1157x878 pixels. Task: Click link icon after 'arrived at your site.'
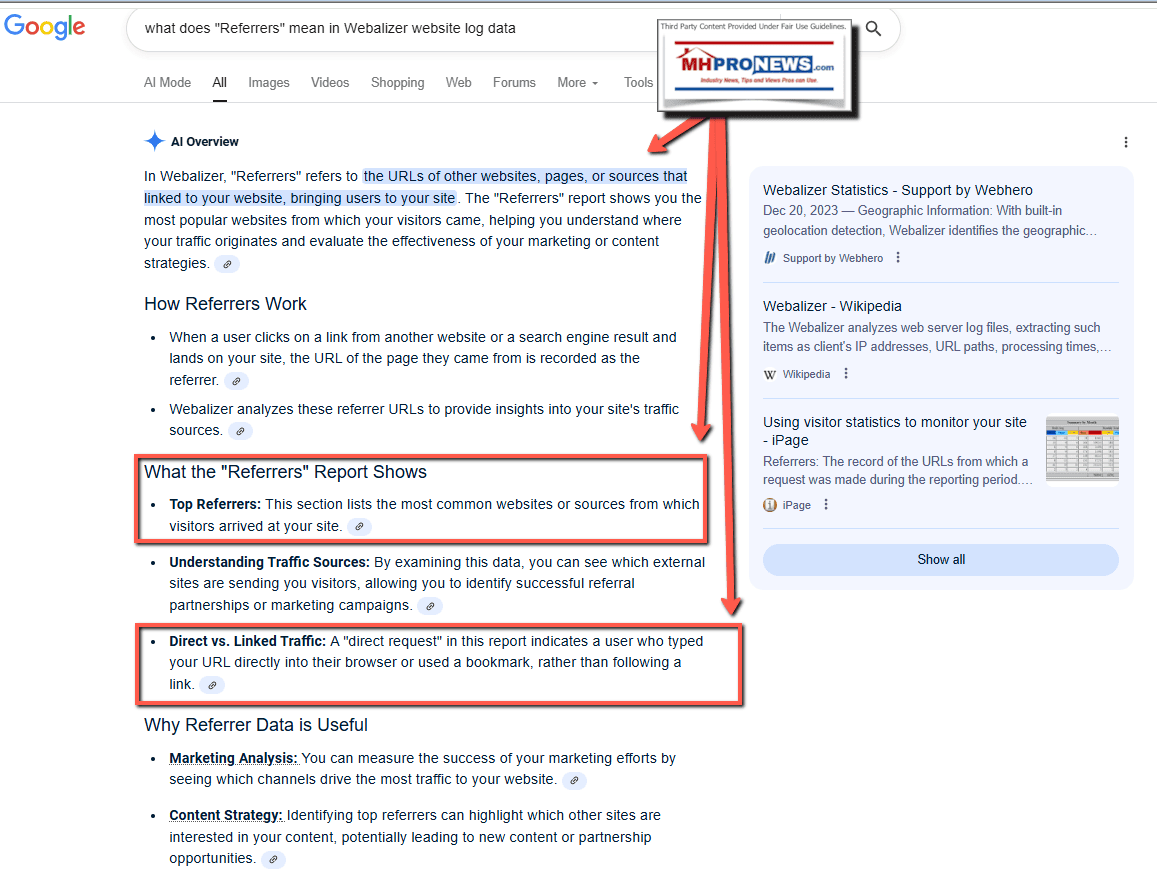tap(359, 527)
